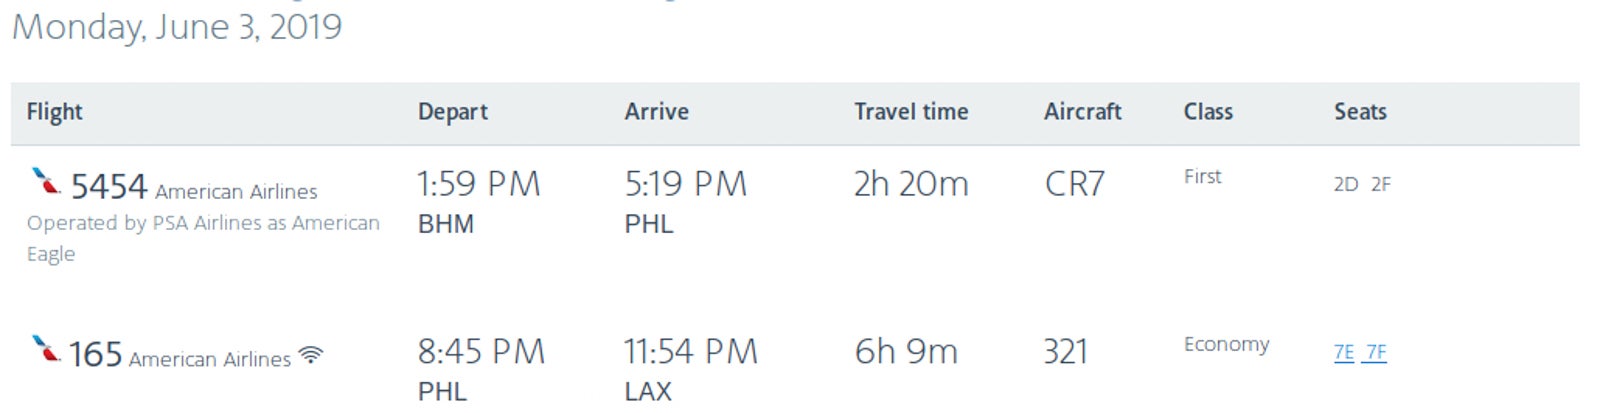Click the CR7 aircraft type

tap(1075, 184)
